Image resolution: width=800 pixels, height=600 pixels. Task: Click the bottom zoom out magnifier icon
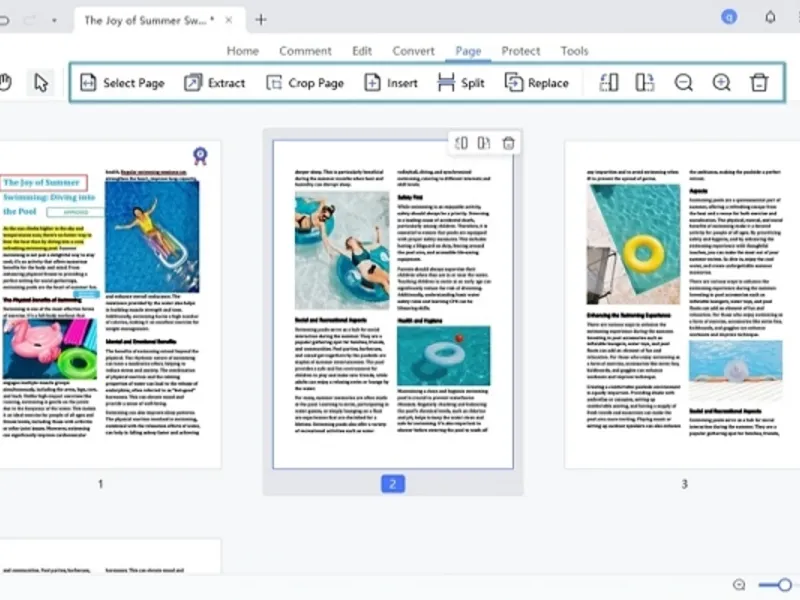(739, 585)
